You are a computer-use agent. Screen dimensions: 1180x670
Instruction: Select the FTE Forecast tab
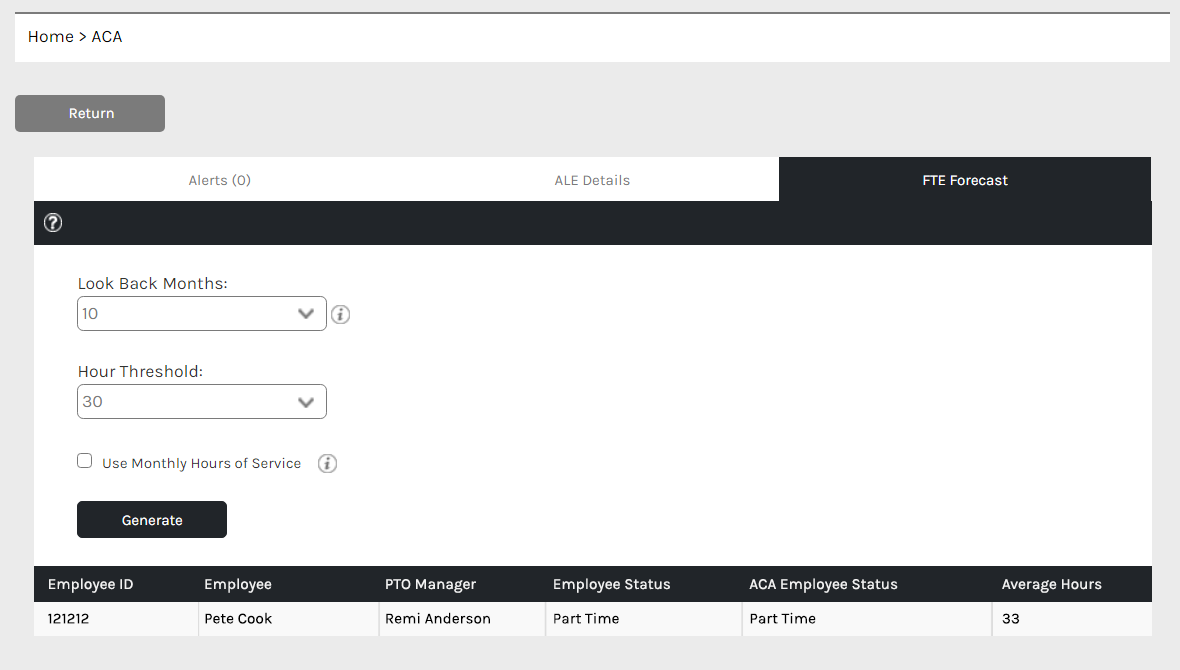point(965,181)
